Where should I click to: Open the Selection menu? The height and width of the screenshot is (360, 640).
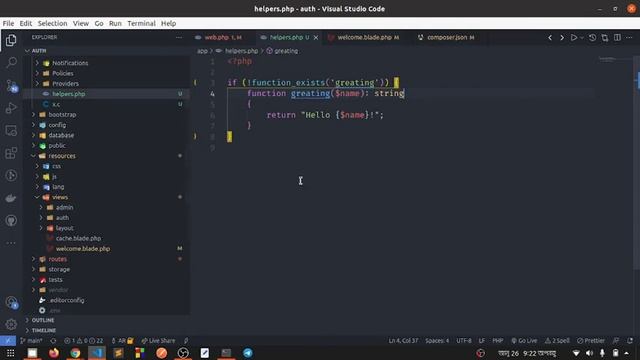pyautogui.click(x=52, y=23)
